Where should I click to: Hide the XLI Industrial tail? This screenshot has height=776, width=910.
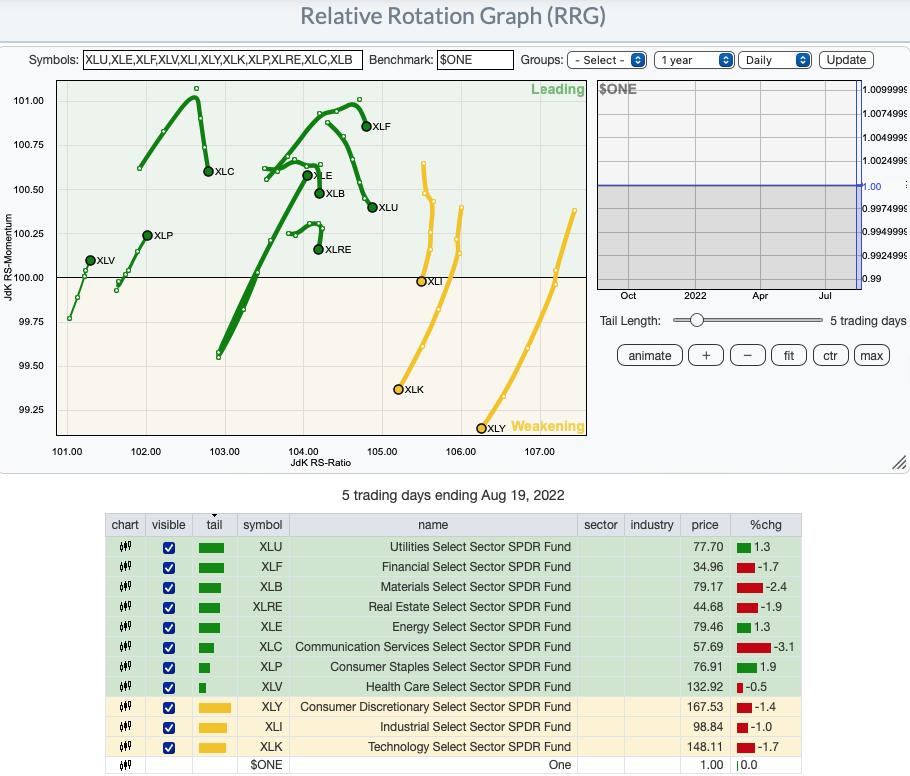click(168, 727)
